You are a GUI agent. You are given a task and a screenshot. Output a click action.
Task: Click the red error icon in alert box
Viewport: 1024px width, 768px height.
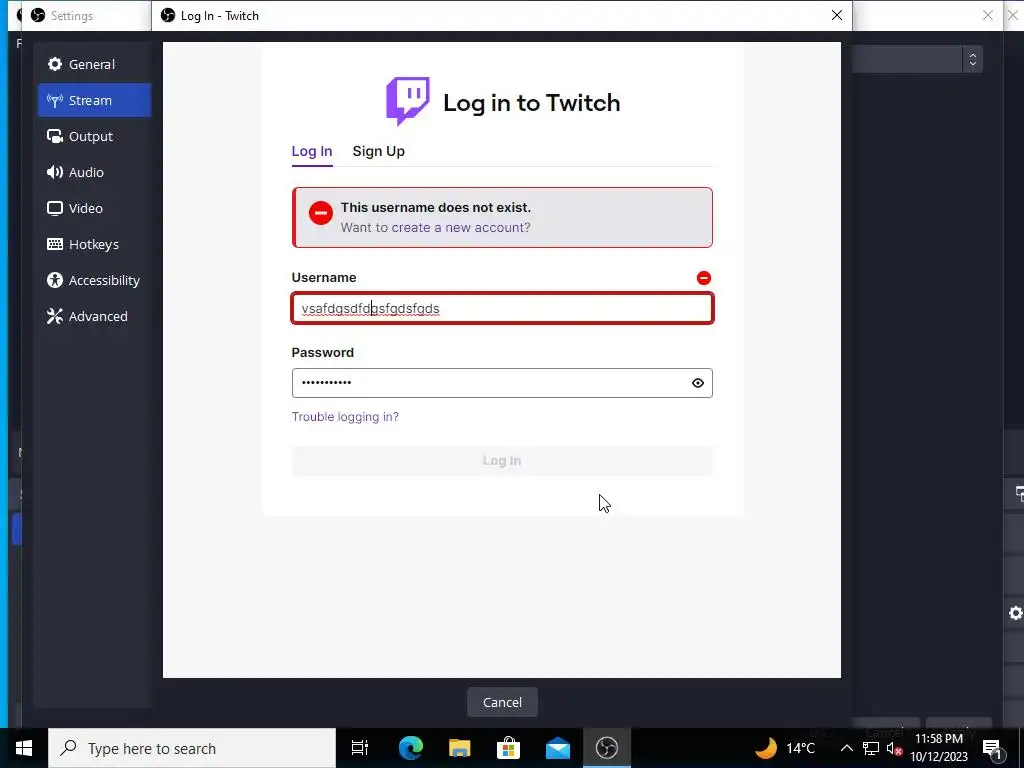click(x=321, y=213)
